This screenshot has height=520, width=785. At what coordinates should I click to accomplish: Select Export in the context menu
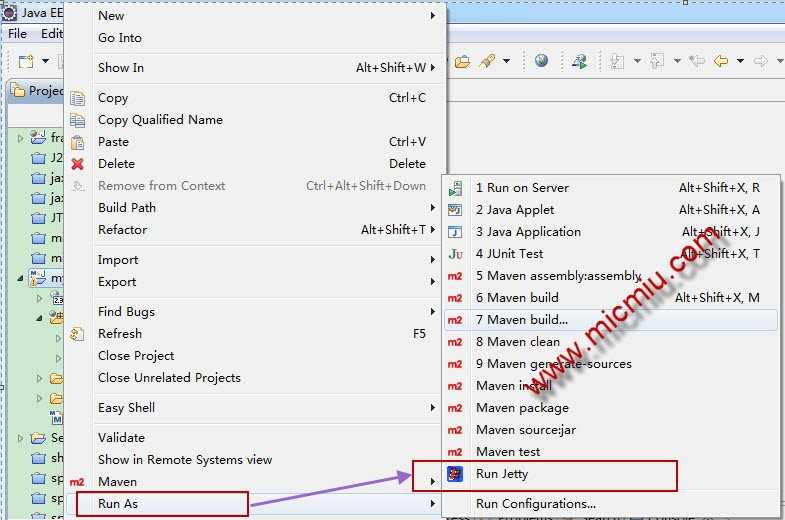coord(117,282)
